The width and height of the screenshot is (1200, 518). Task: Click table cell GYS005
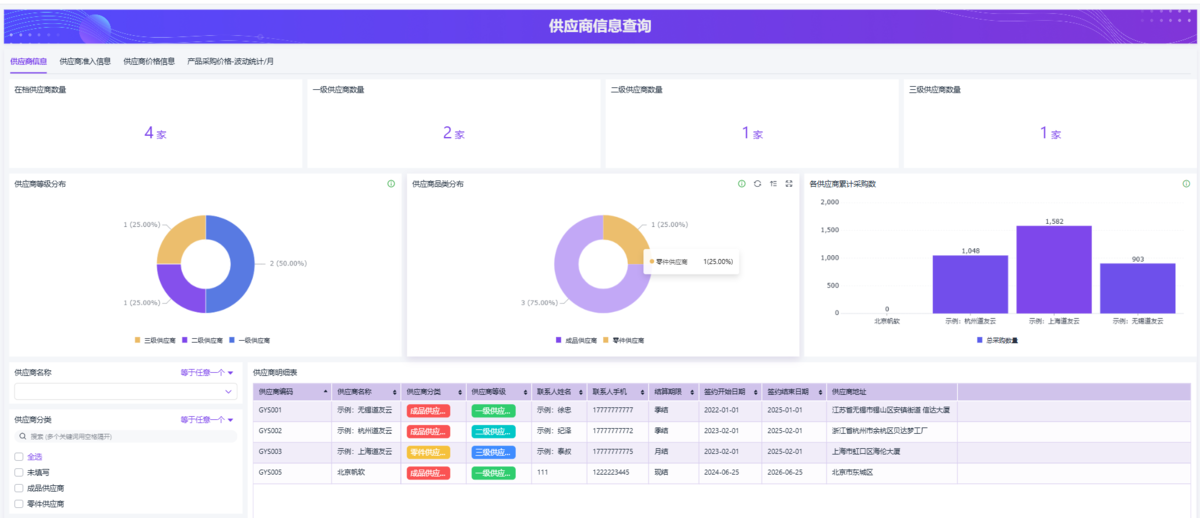tap(270, 472)
